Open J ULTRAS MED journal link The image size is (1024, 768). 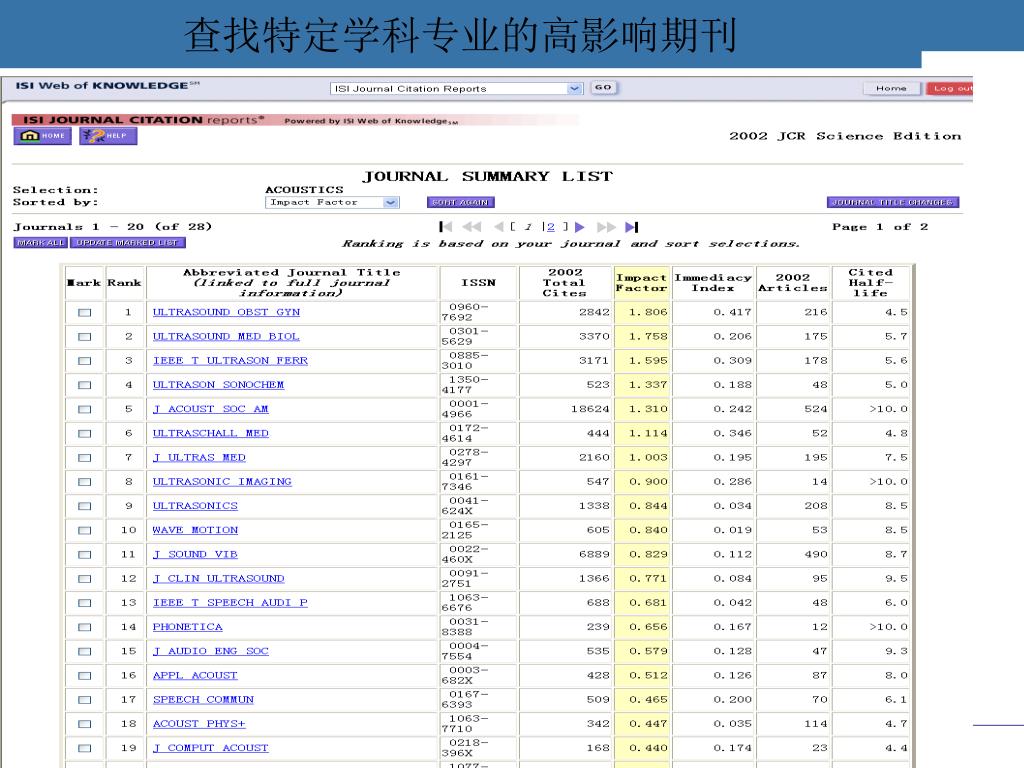[x=199, y=457]
